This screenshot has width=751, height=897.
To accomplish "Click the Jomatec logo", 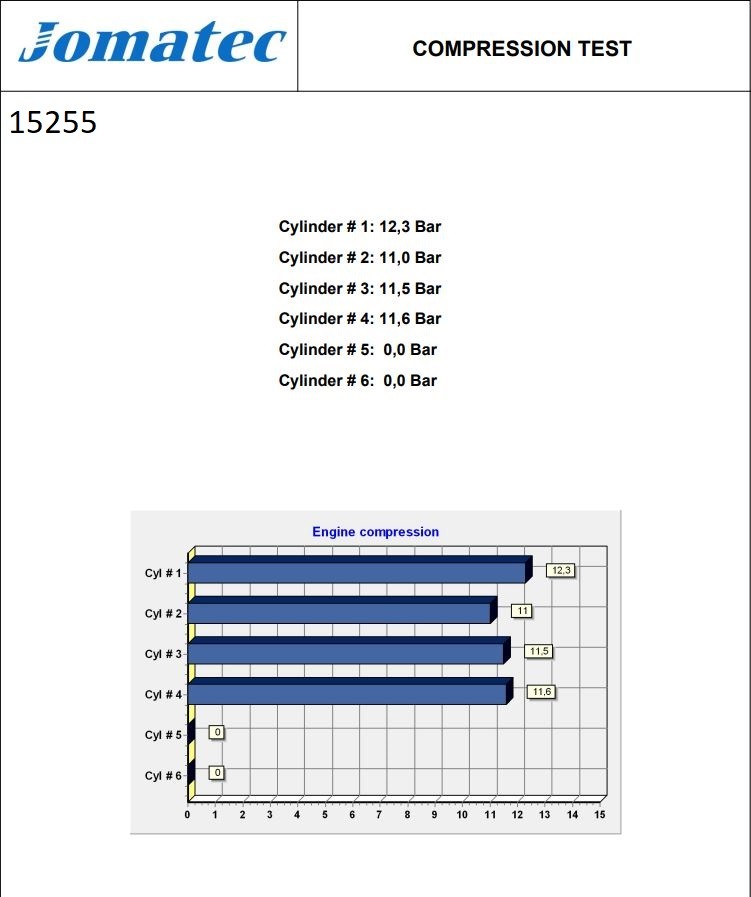I will [x=152, y=44].
